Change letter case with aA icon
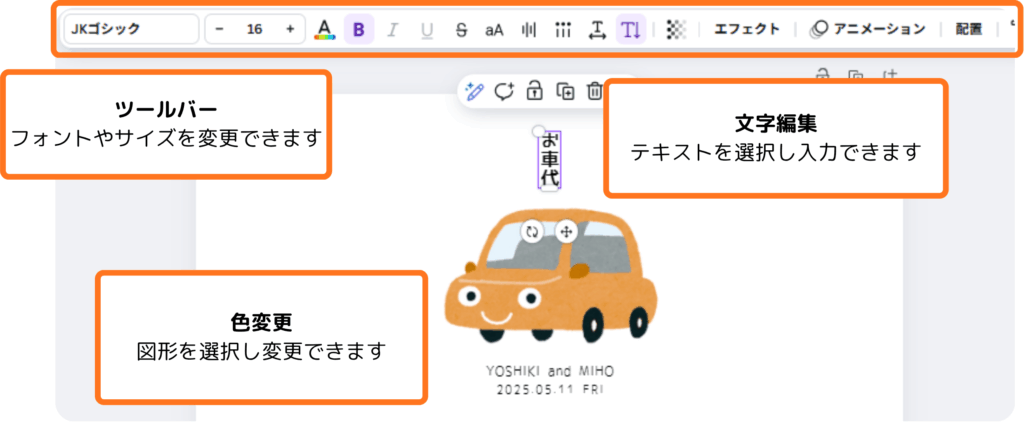 [494, 29]
